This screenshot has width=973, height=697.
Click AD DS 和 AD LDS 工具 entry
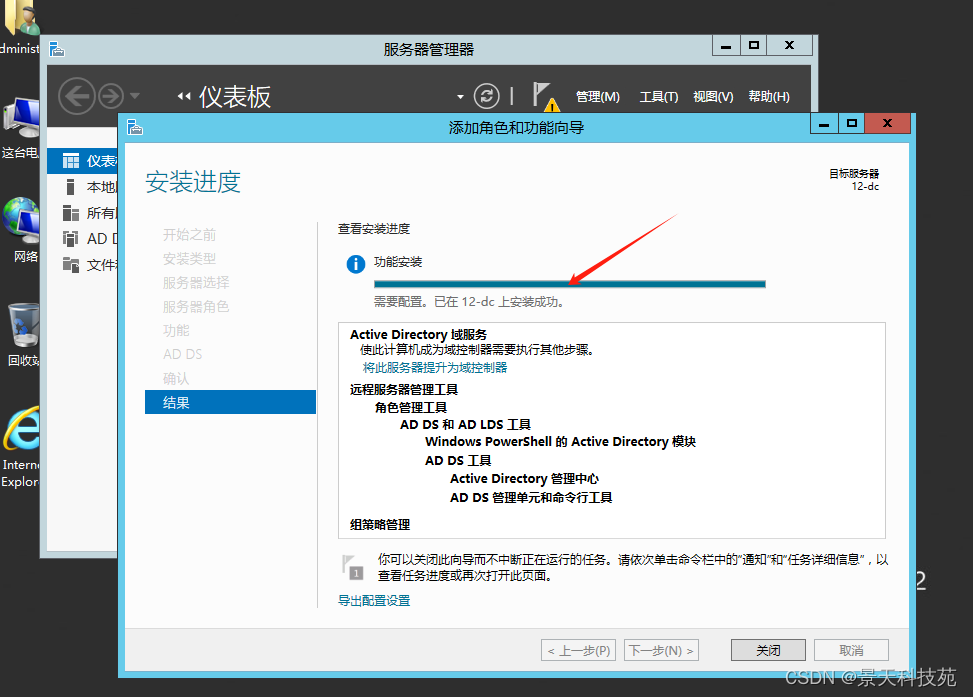pos(465,425)
